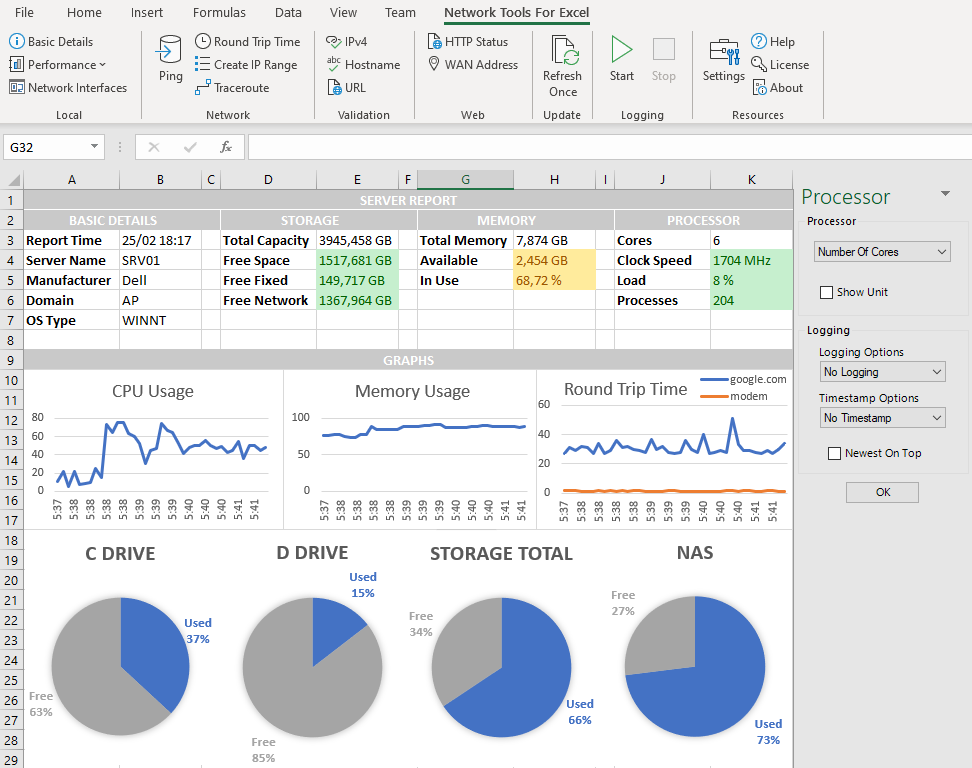Click the C DRIVE pie chart
The image size is (972, 768).
[x=121, y=667]
